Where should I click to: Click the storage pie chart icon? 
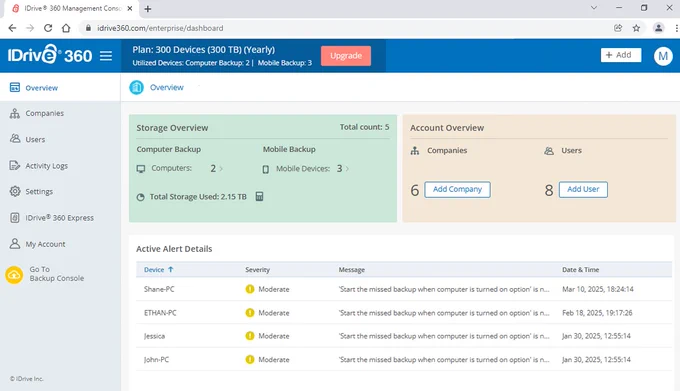(141, 197)
